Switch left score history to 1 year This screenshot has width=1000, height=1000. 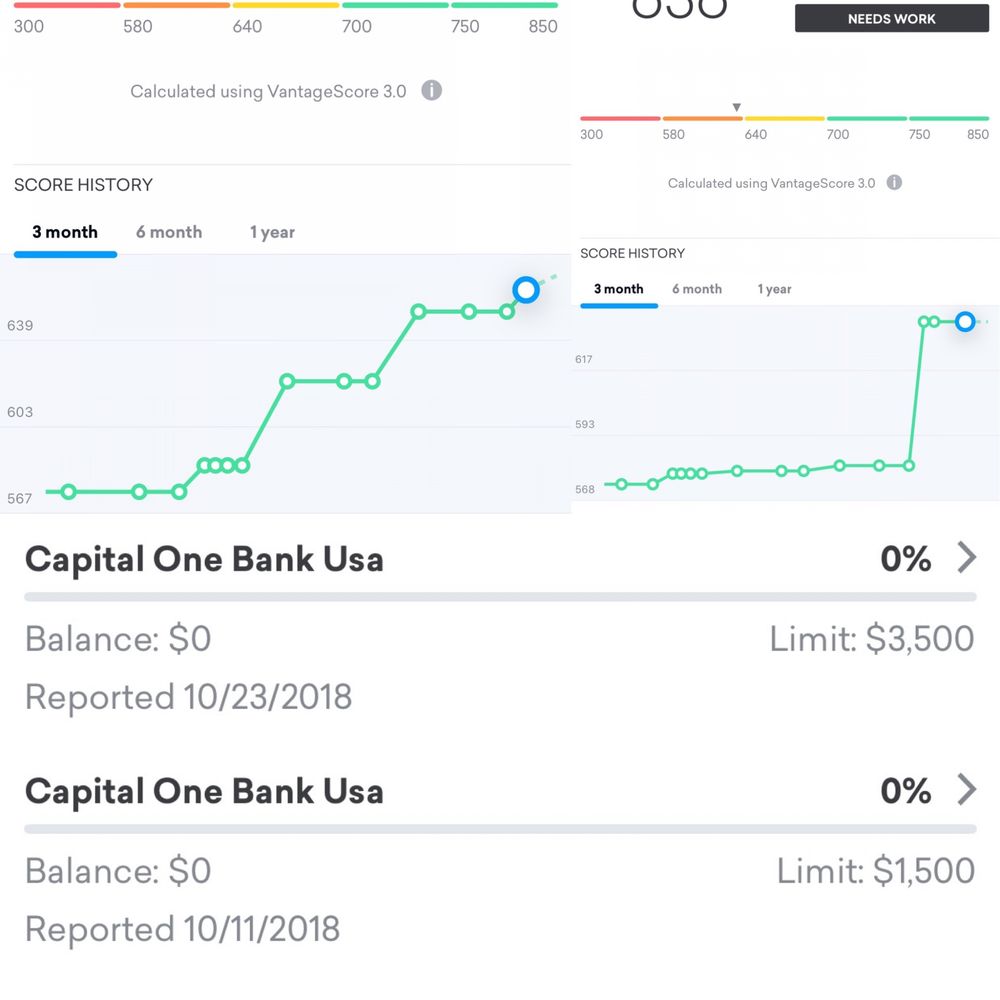coord(272,232)
